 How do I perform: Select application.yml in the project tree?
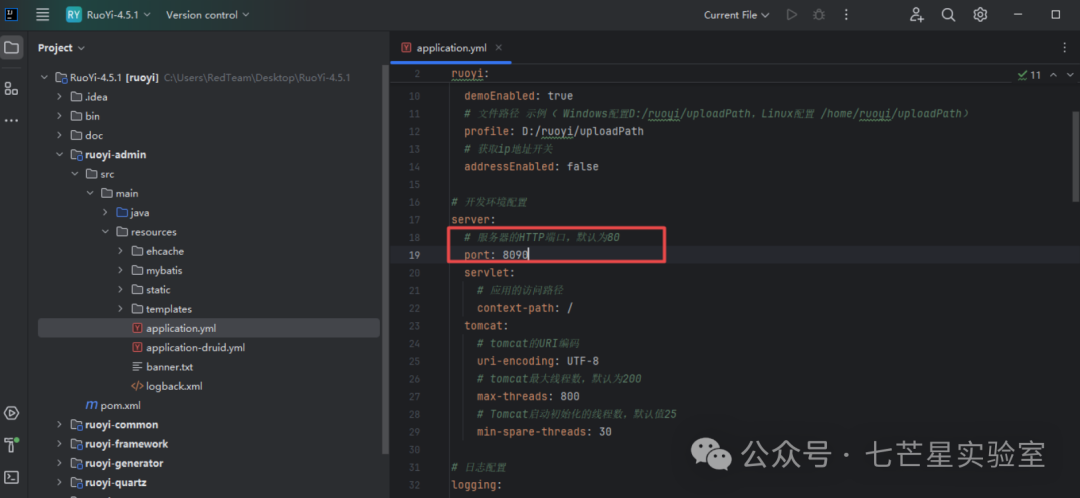point(209,328)
